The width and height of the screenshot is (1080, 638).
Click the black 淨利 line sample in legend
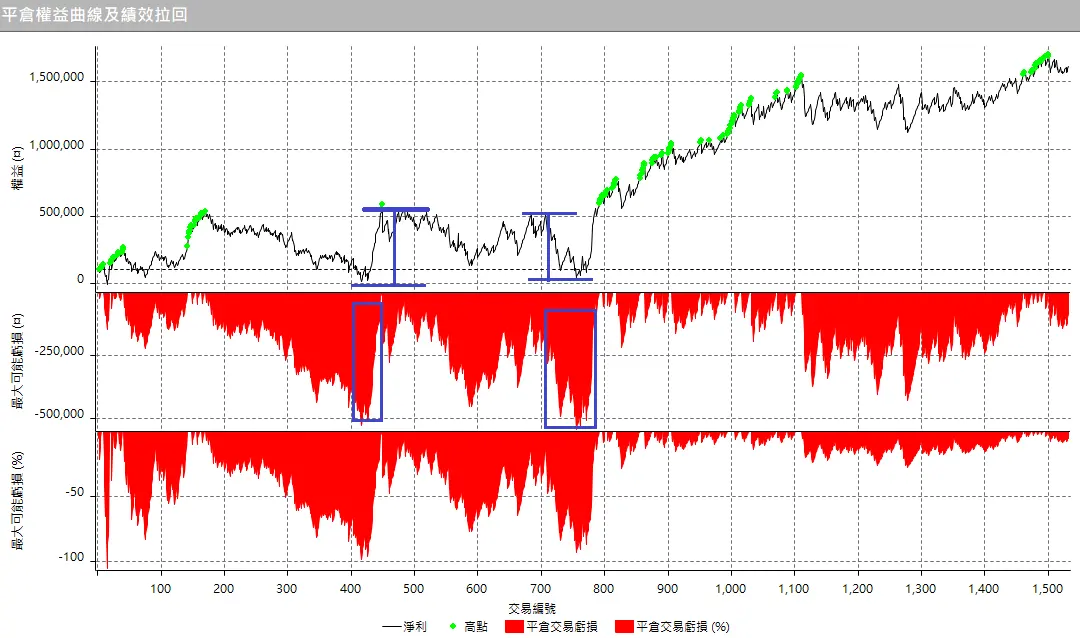393,627
